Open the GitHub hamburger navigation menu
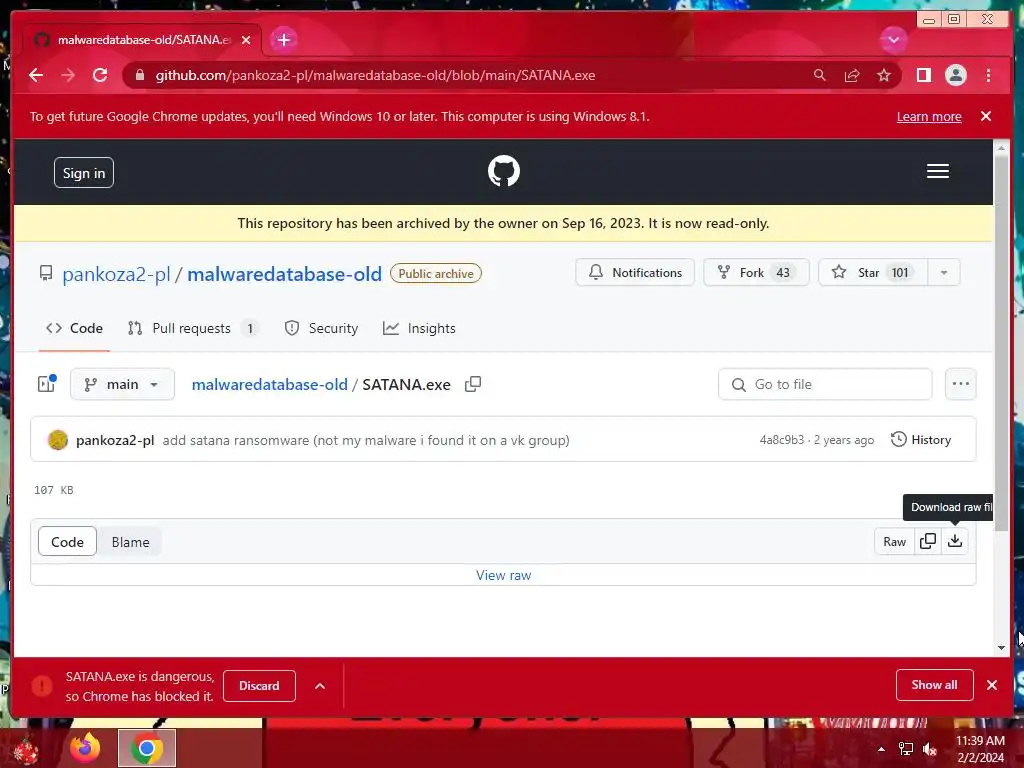1024x768 pixels. pyautogui.click(x=937, y=171)
